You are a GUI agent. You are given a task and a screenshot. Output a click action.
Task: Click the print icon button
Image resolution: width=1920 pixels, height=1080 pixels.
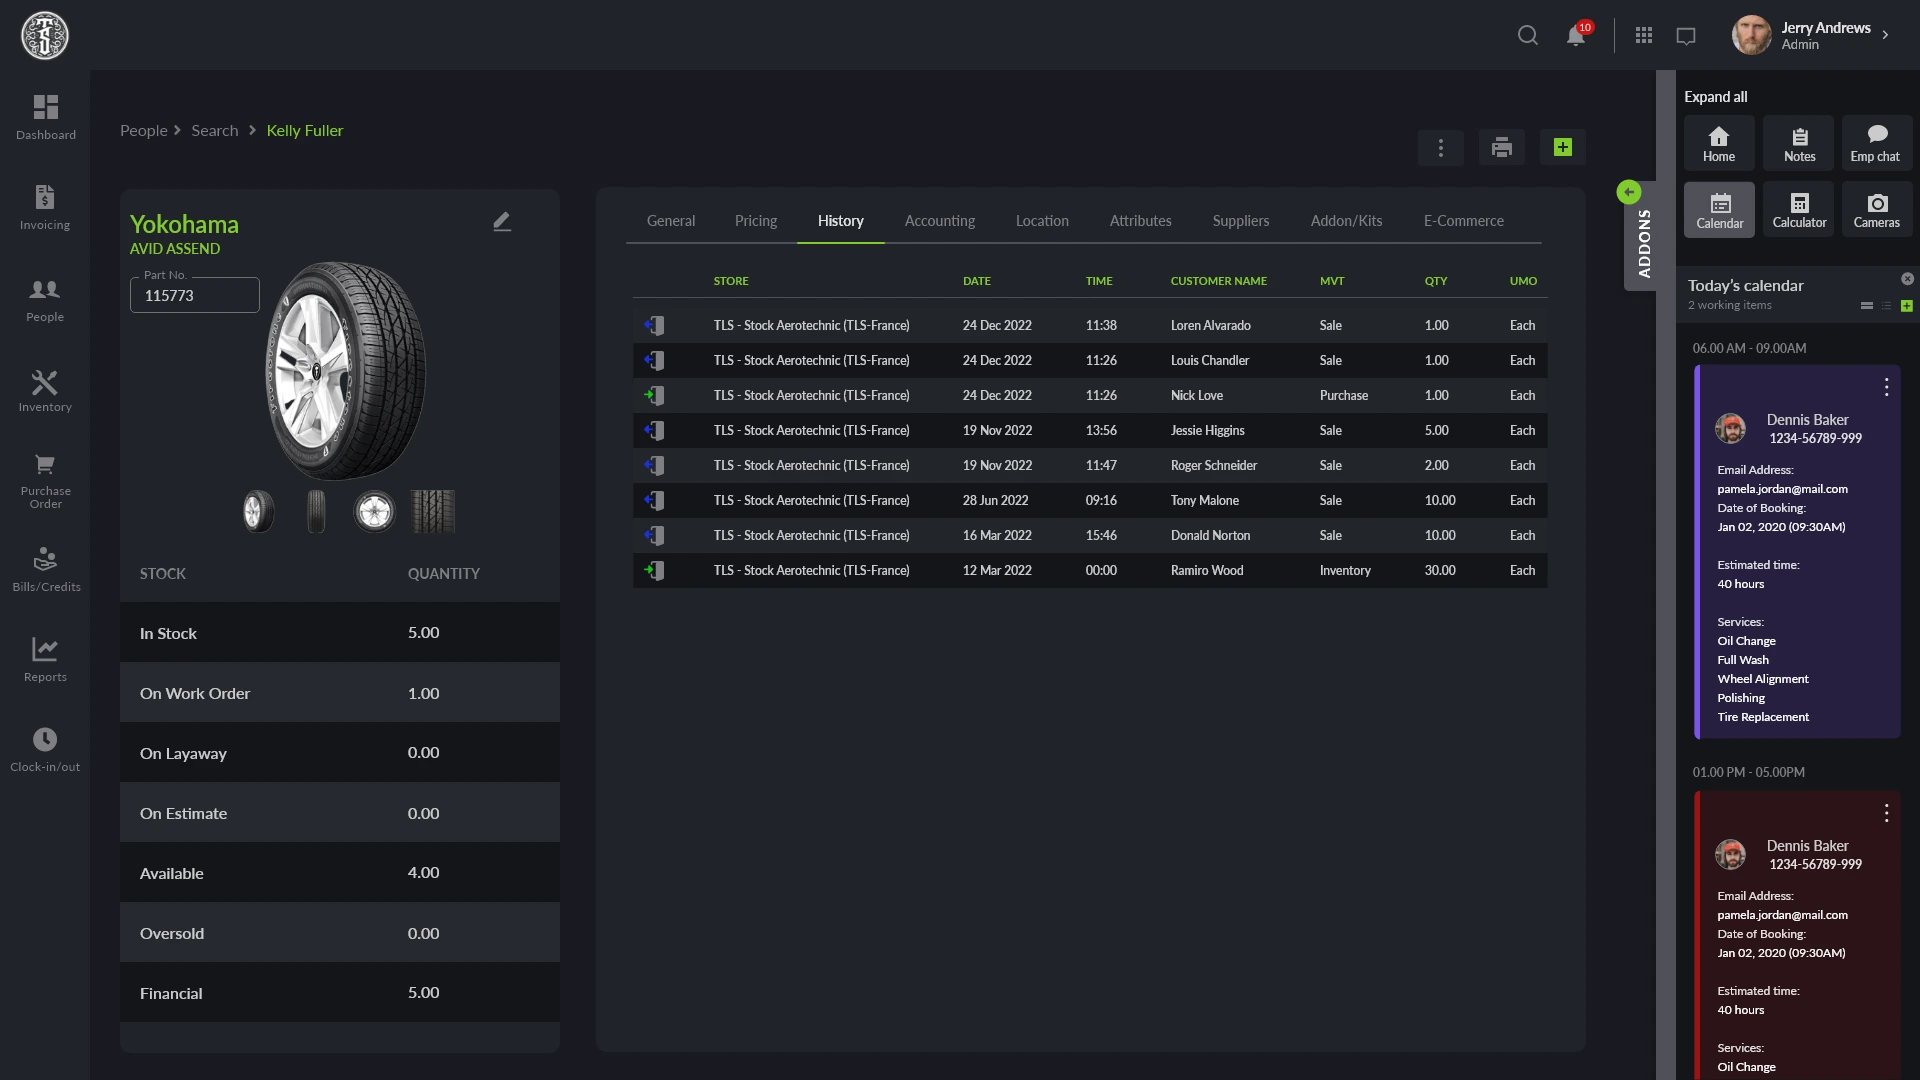[x=1502, y=148]
